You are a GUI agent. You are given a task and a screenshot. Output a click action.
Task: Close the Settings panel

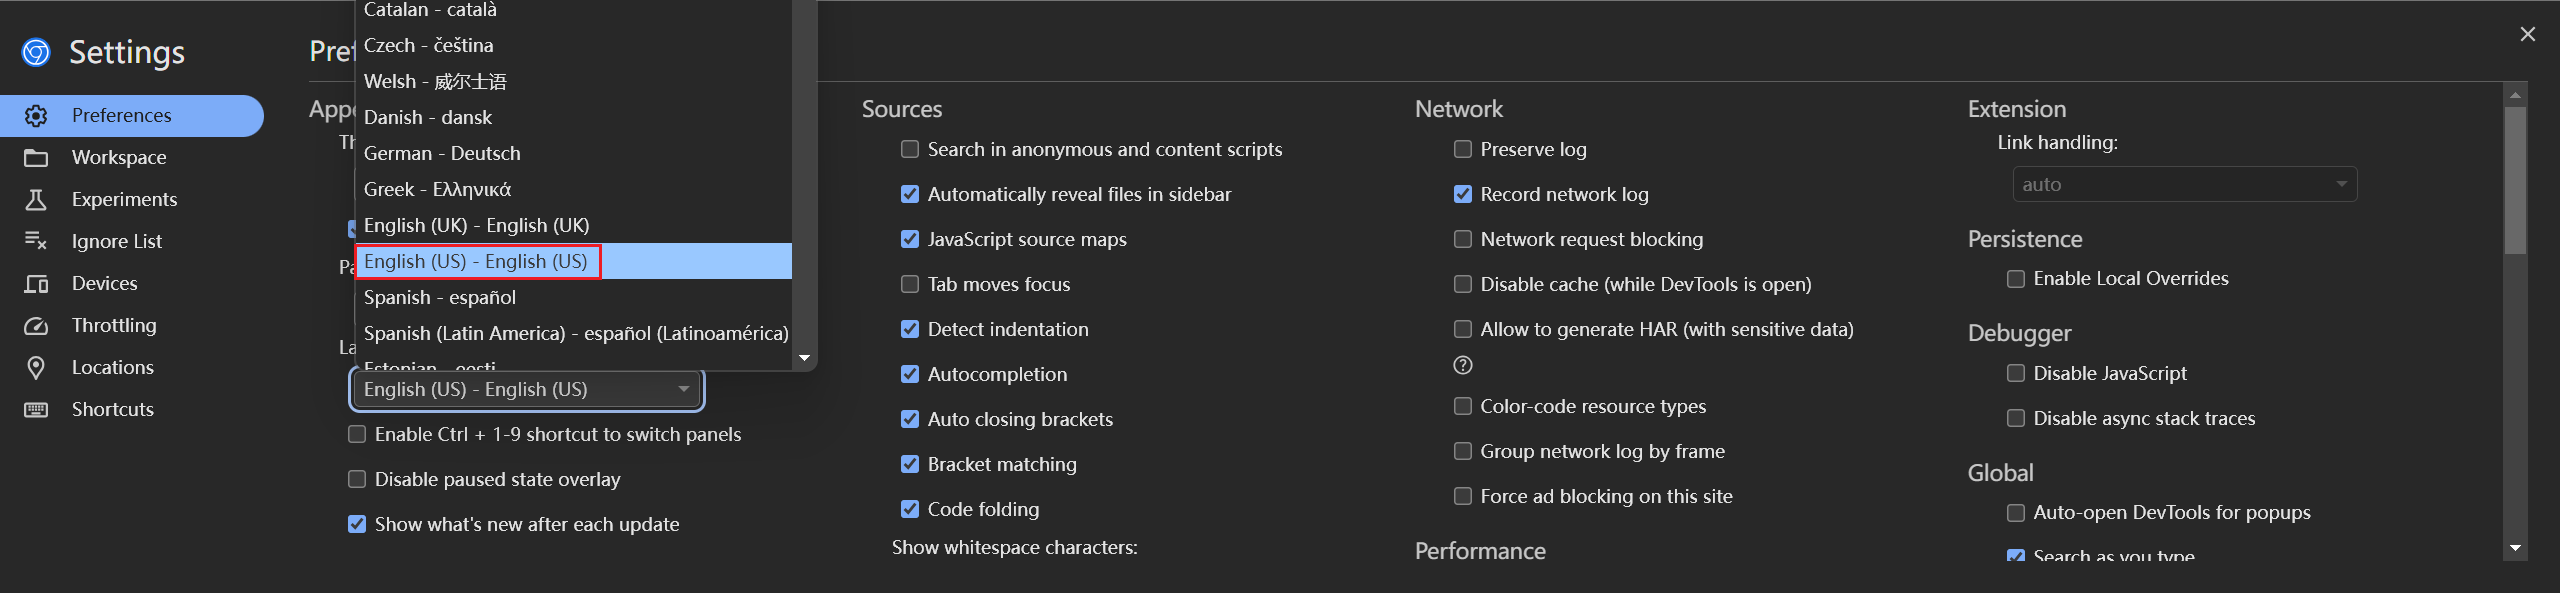2528,34
